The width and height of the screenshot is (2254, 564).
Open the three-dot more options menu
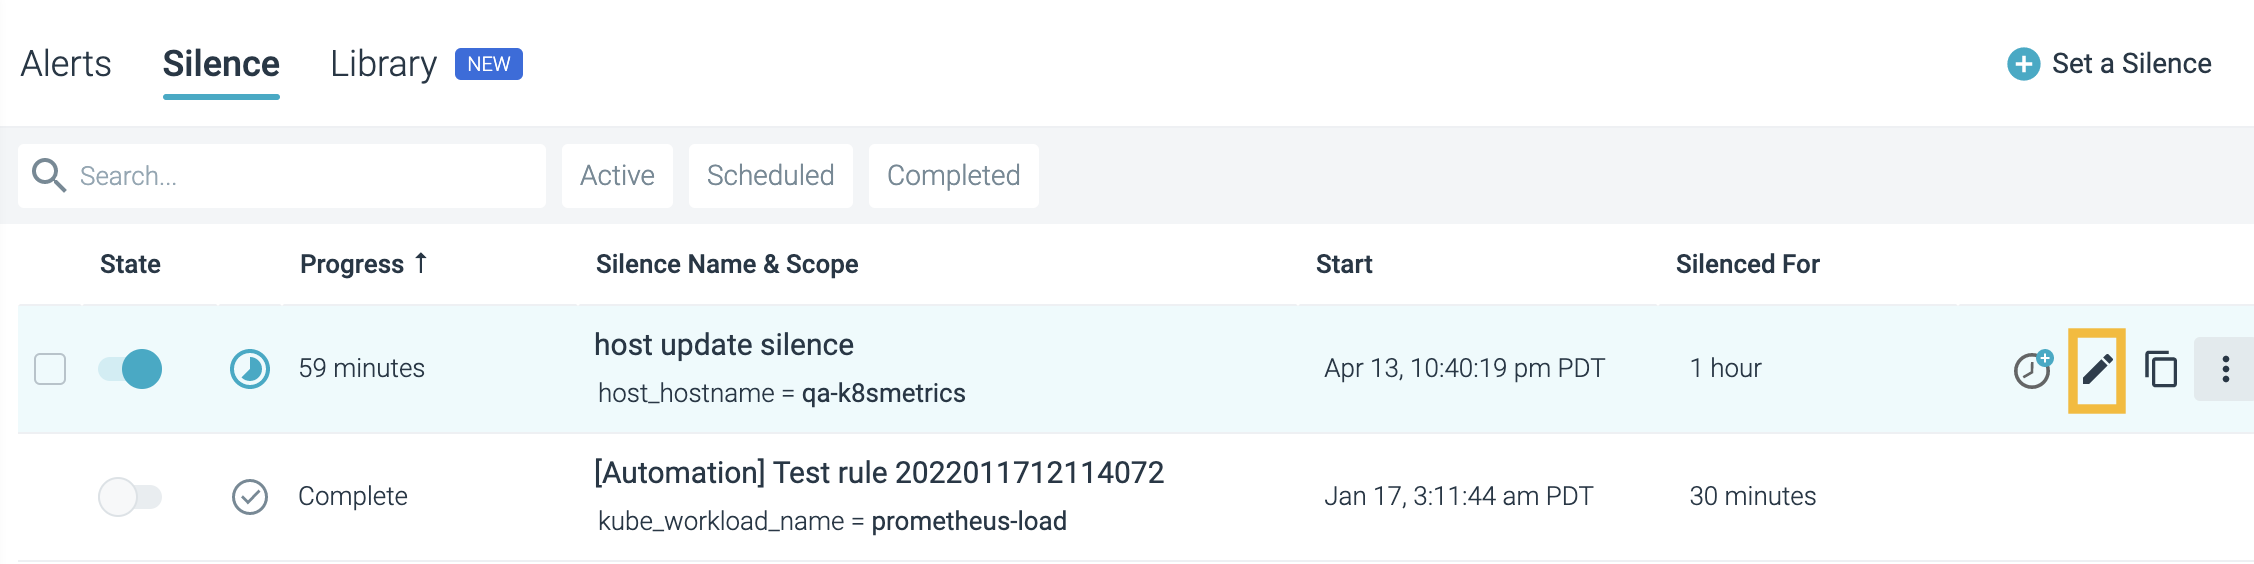pos(2225,369)
